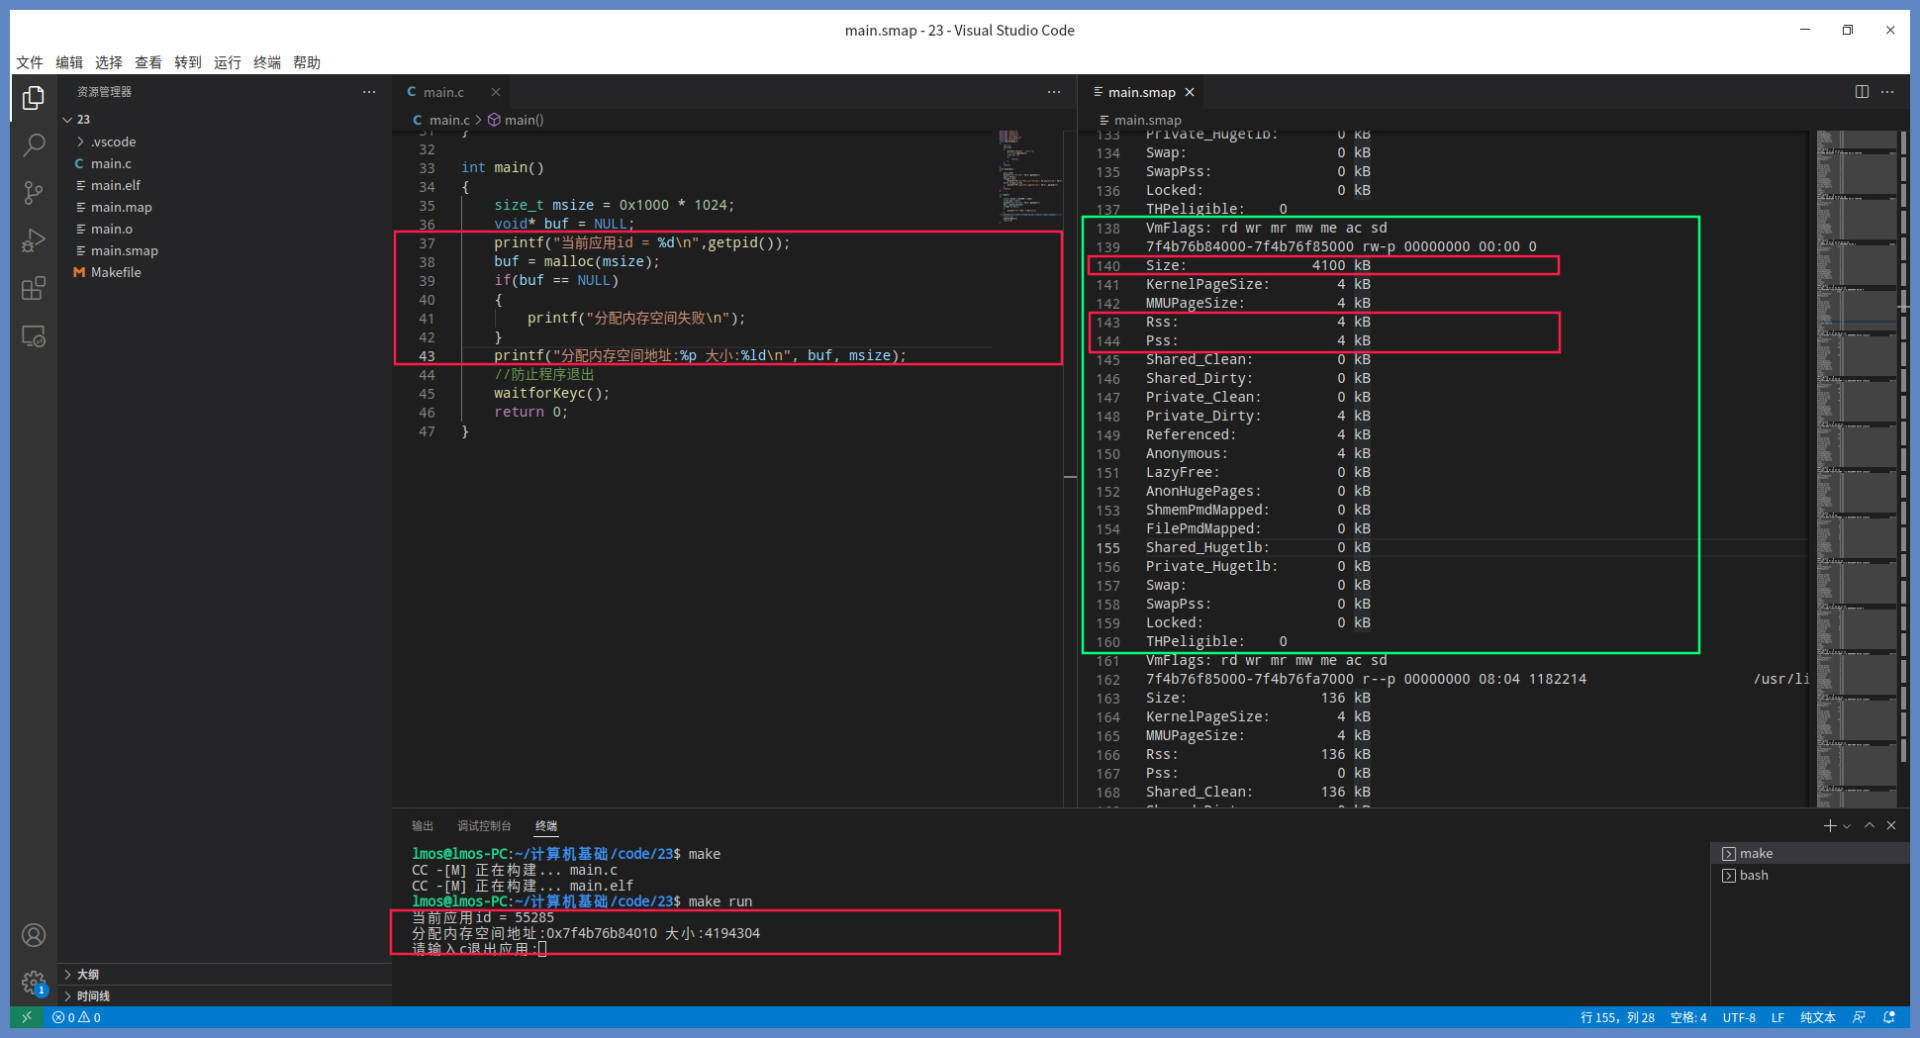Split the main.smap editor to the right
Screen dimensions: 1920x1038
click(1861, 92)
